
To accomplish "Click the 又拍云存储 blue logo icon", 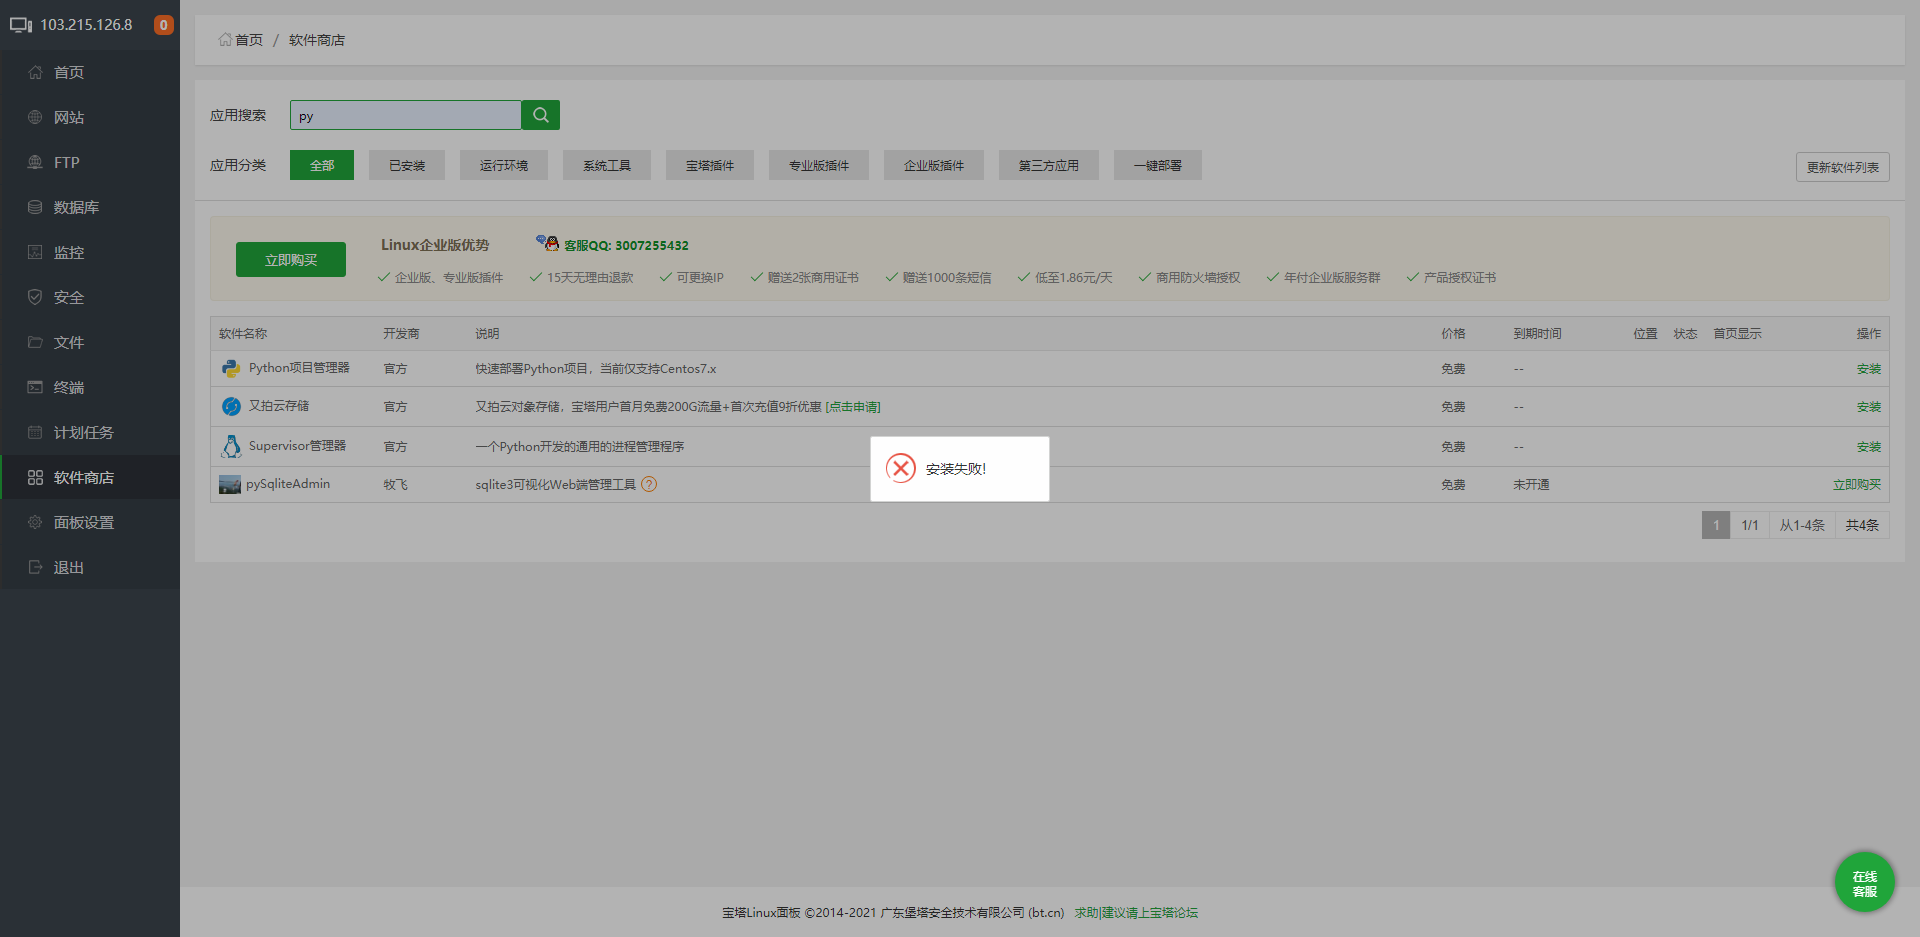I will pyautogui.click(x=231, y=406).
